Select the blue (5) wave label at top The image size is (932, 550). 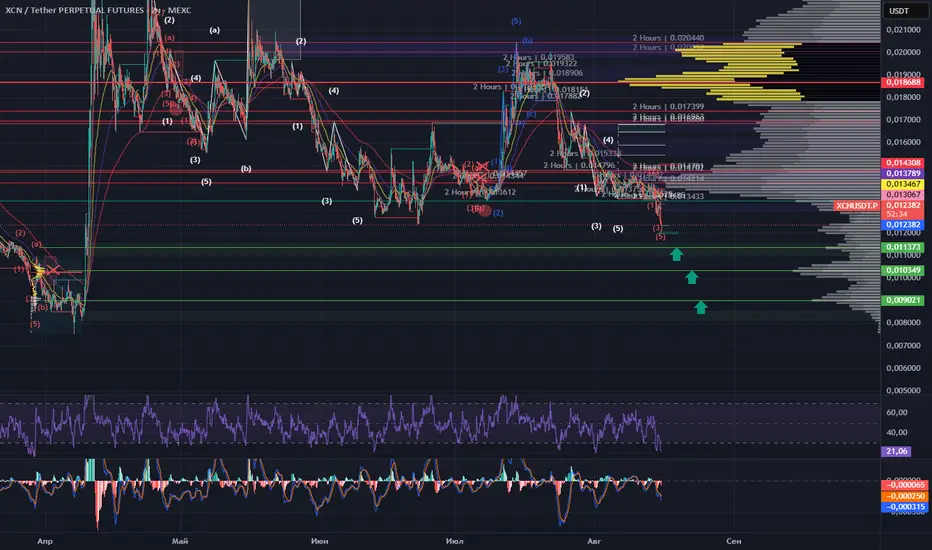(516, 21)
